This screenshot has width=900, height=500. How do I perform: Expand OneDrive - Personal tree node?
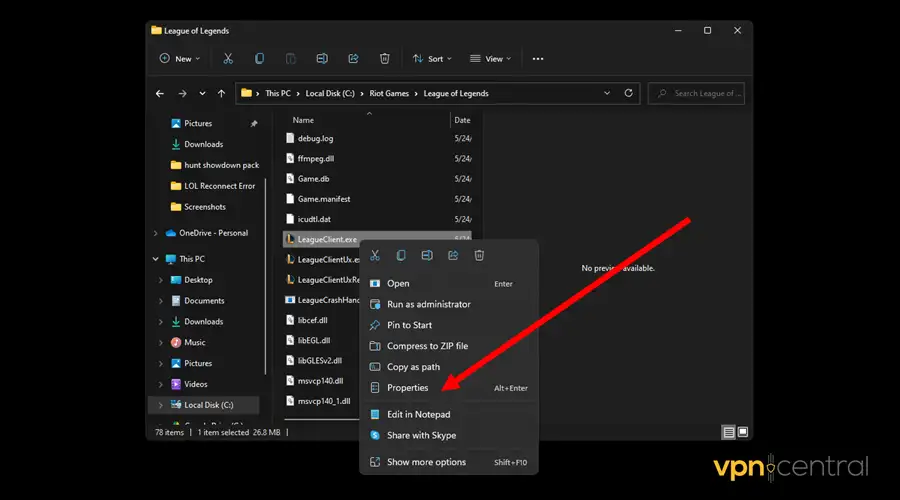pyautogui.click(x=156, y=233)
